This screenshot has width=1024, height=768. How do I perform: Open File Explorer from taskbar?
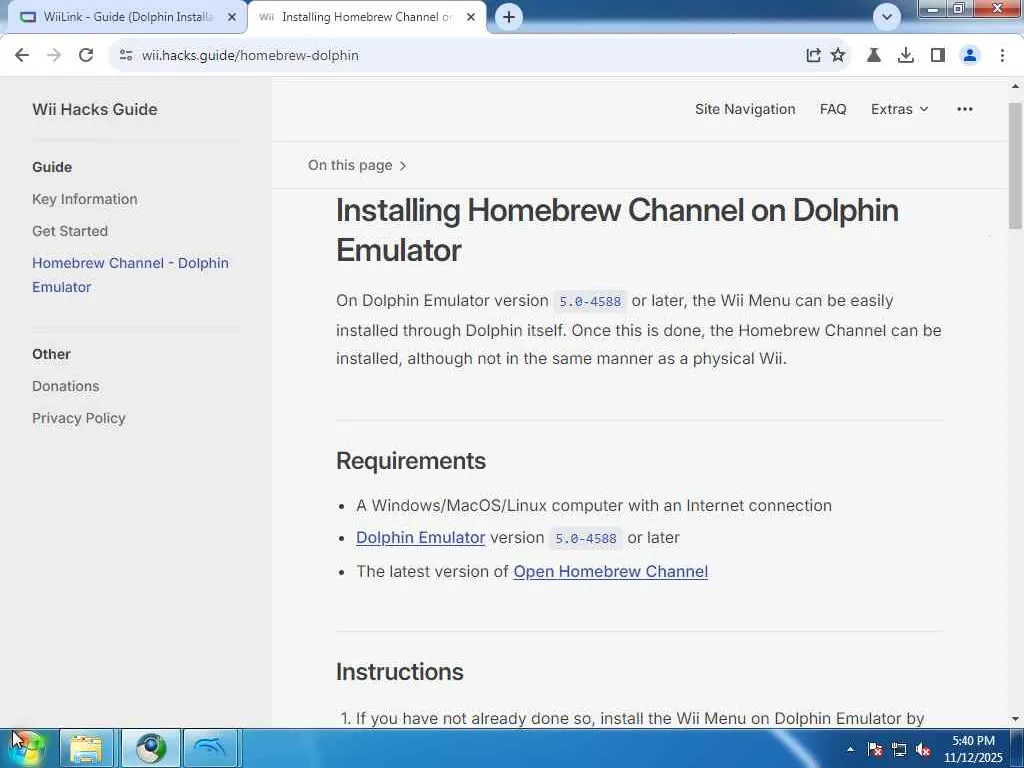pyautogui.click(x=86, y=748)
